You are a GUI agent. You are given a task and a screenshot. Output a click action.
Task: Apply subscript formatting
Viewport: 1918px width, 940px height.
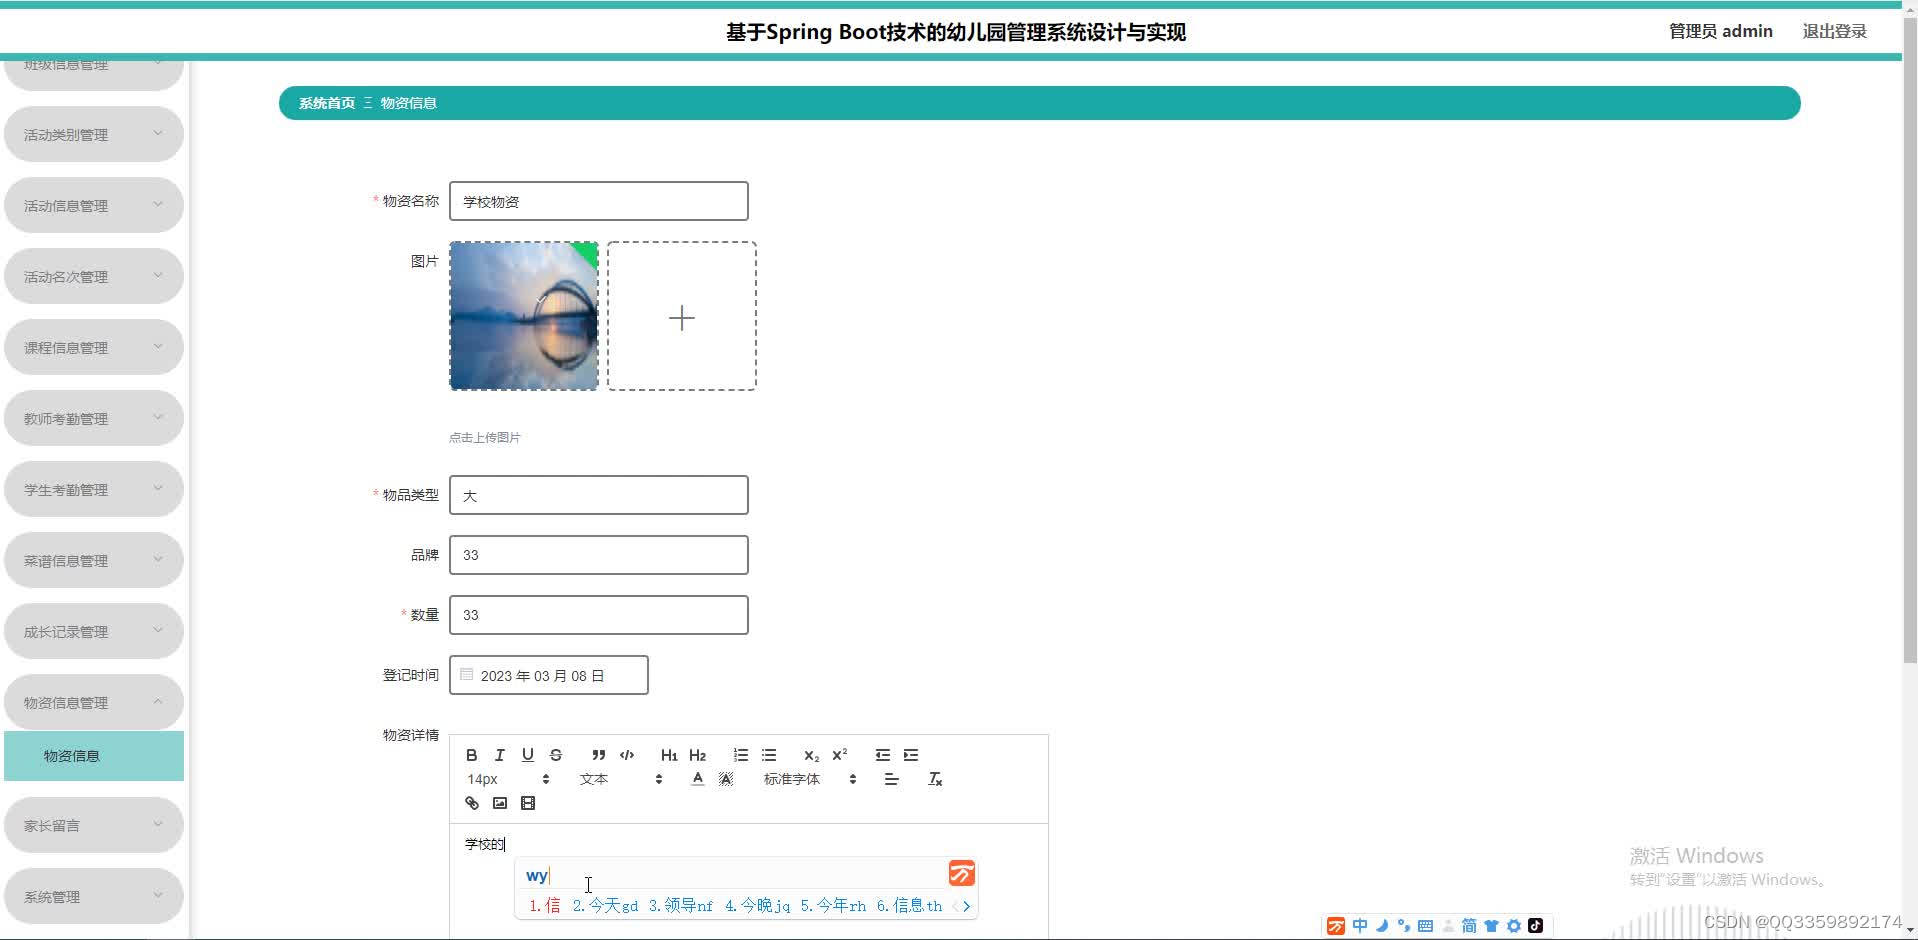pos(811,755)
